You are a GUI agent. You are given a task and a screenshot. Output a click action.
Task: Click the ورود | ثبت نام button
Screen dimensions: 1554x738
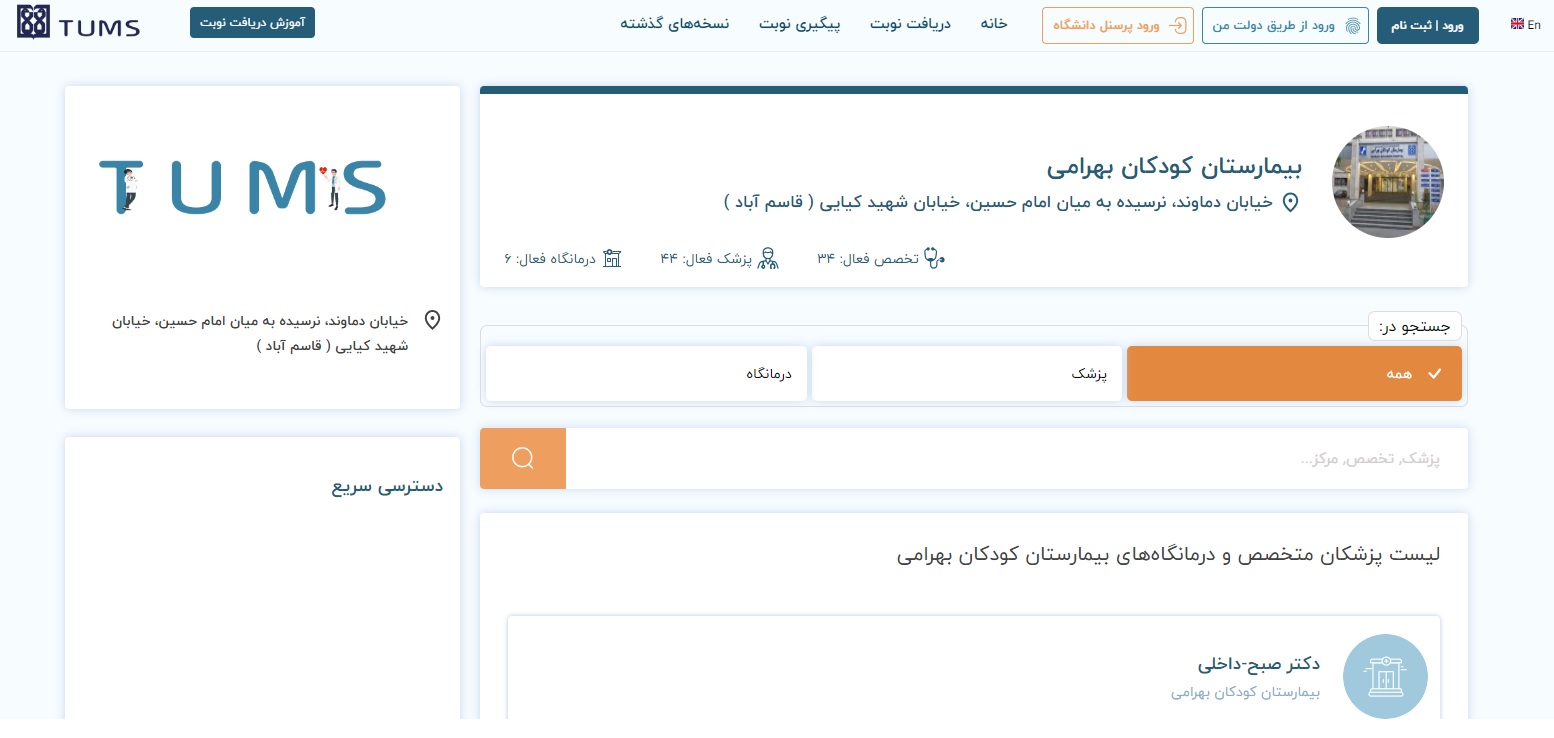1427,26
